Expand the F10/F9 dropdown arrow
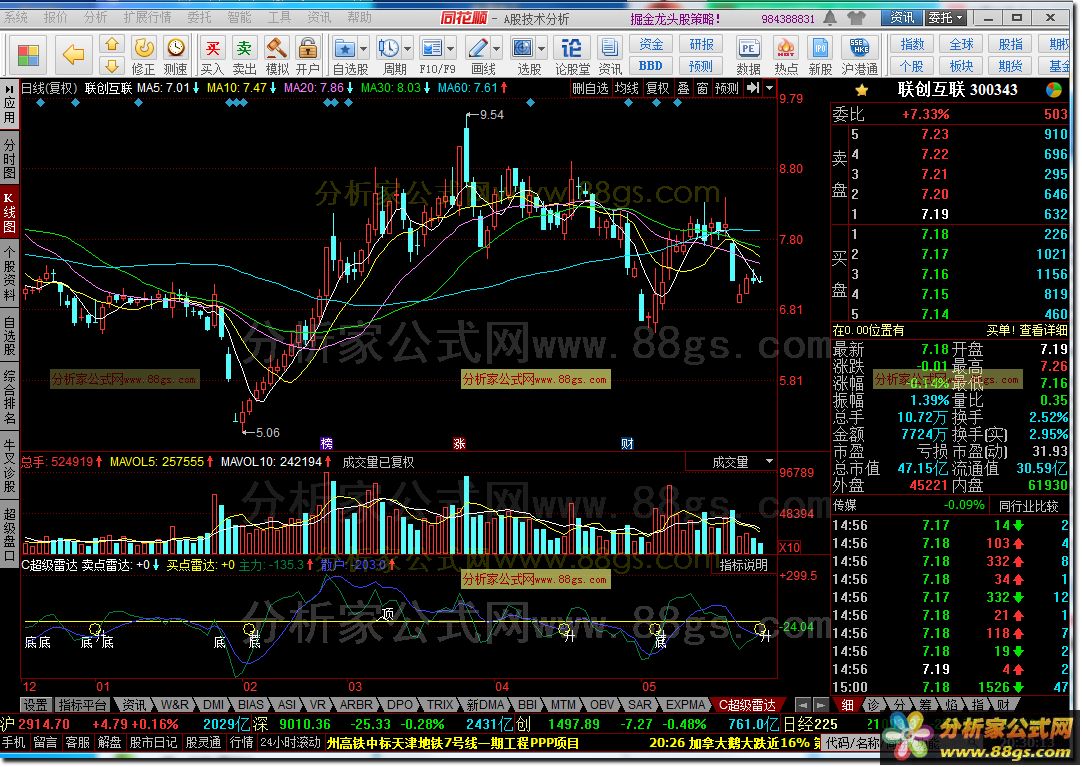1082x767 pixels. click(x=451, y=48)
